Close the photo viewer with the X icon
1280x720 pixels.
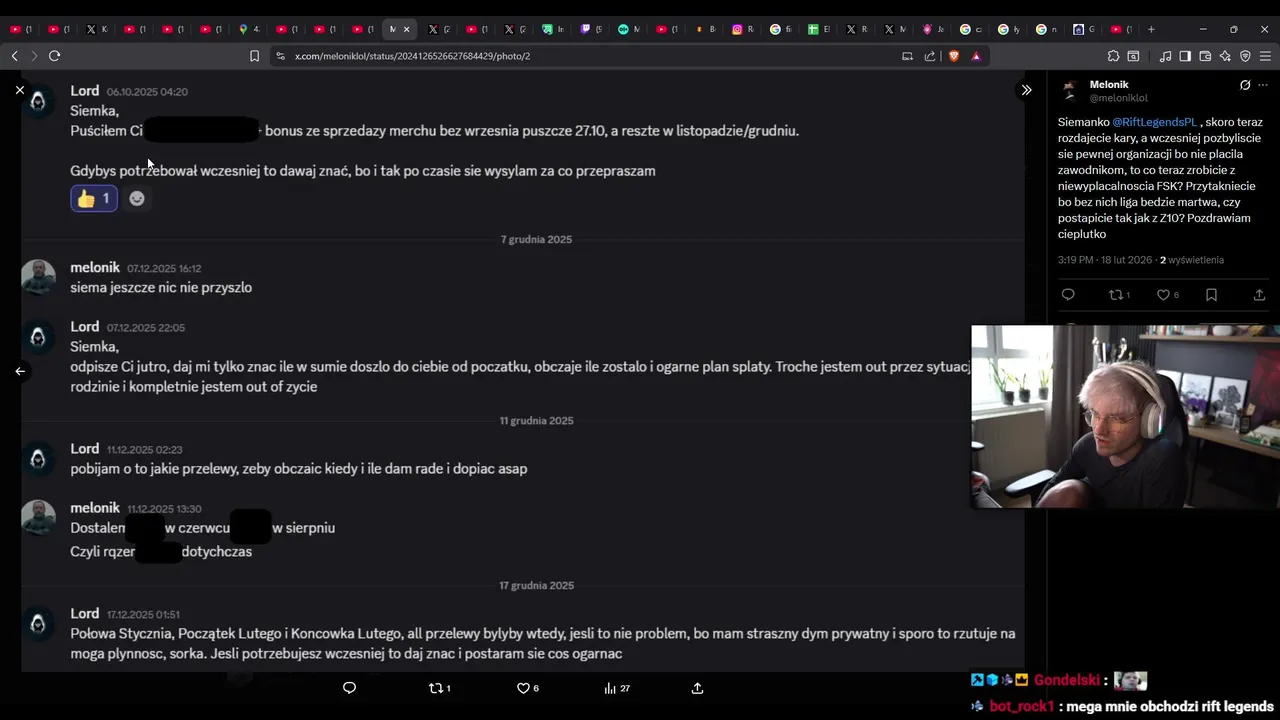(x=19, y=90)
